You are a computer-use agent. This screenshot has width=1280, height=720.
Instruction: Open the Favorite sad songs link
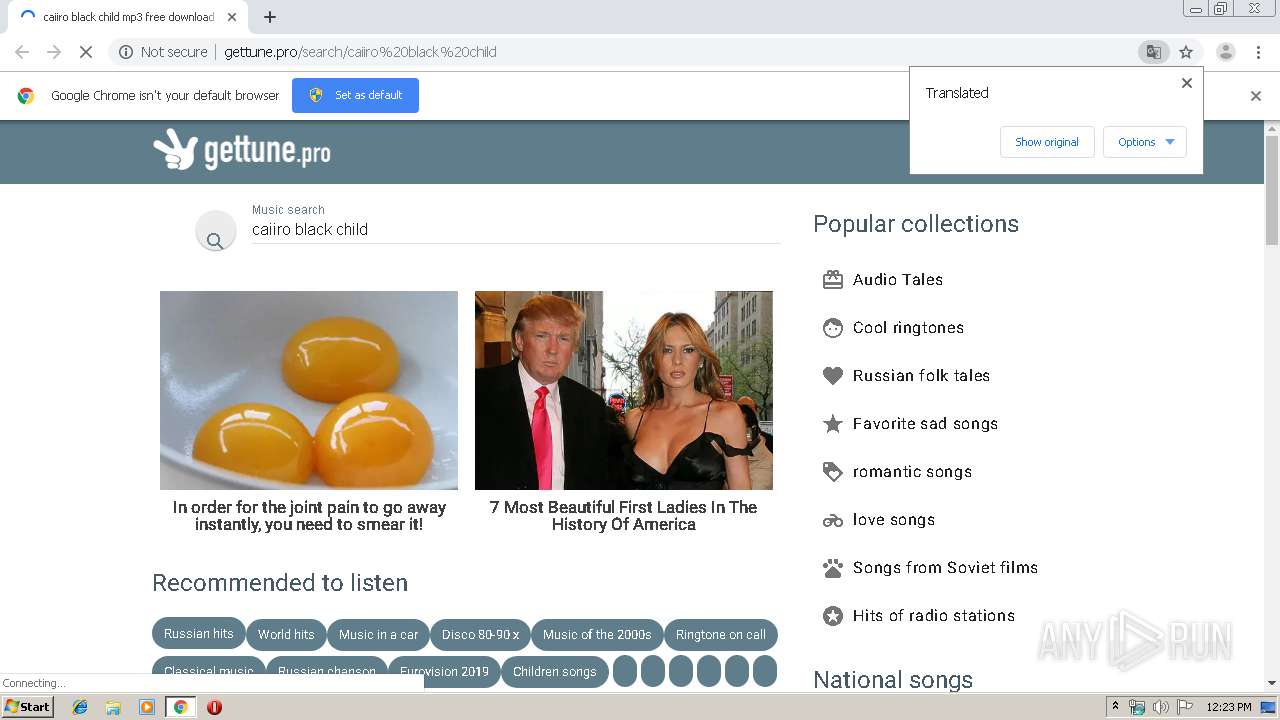pos(925,424)
